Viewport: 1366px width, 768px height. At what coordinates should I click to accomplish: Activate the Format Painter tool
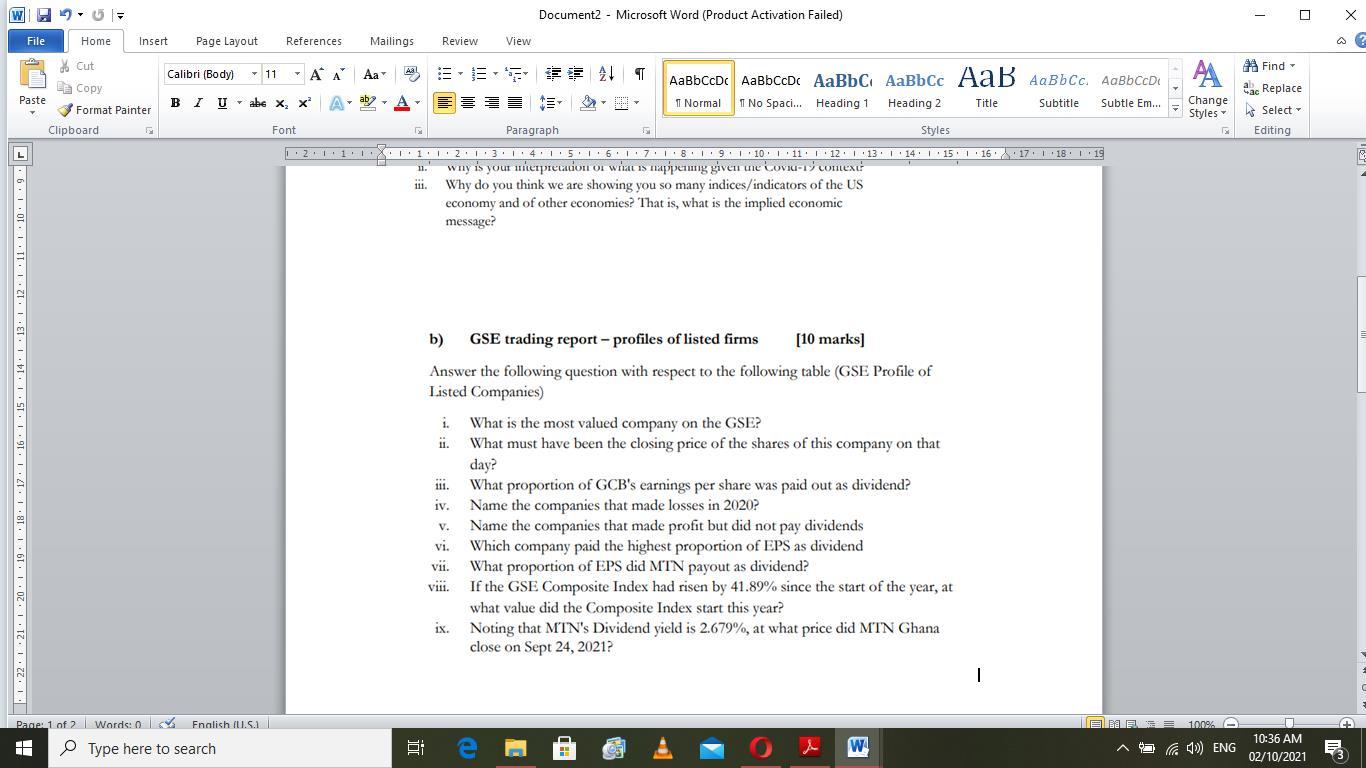tap(104, 110)
